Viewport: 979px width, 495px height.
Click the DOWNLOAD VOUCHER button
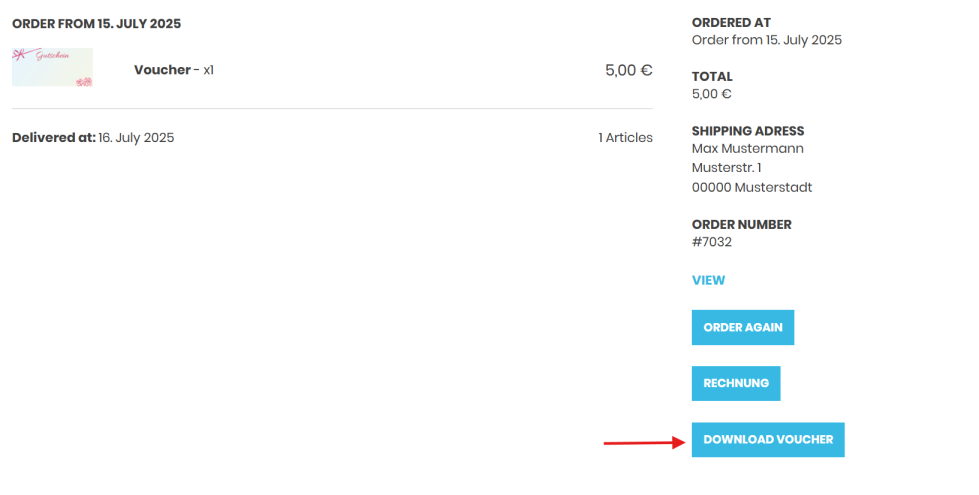[767, 439]
